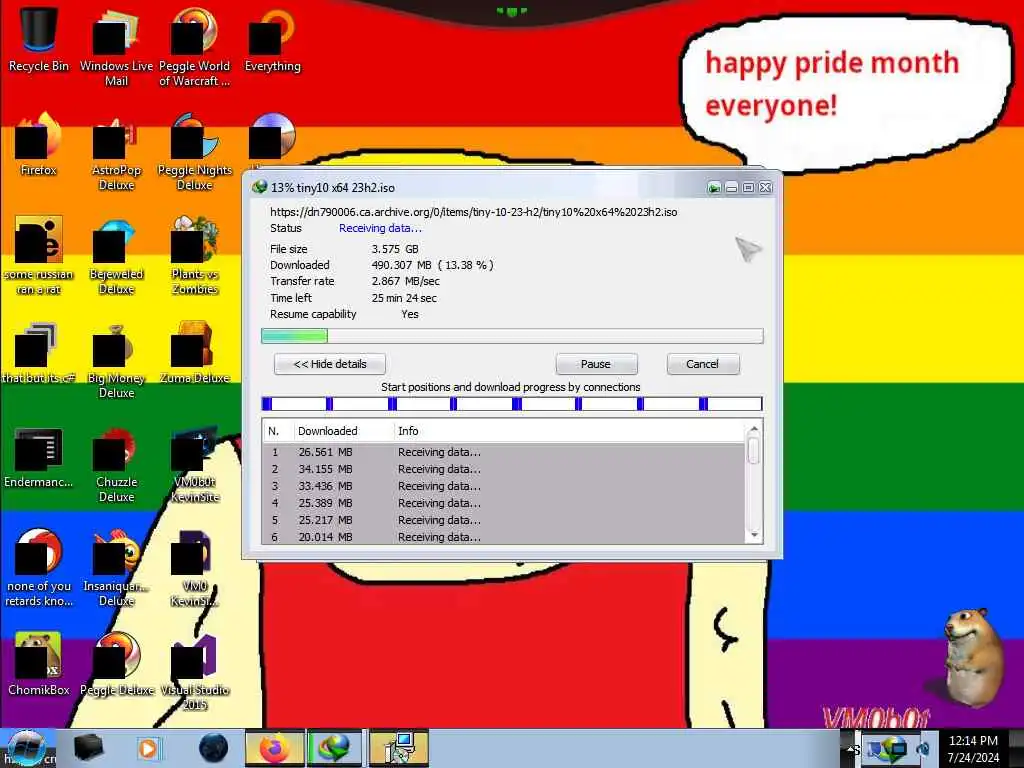Select the Zuma Deluxe desktop icon

coord(194,353)
